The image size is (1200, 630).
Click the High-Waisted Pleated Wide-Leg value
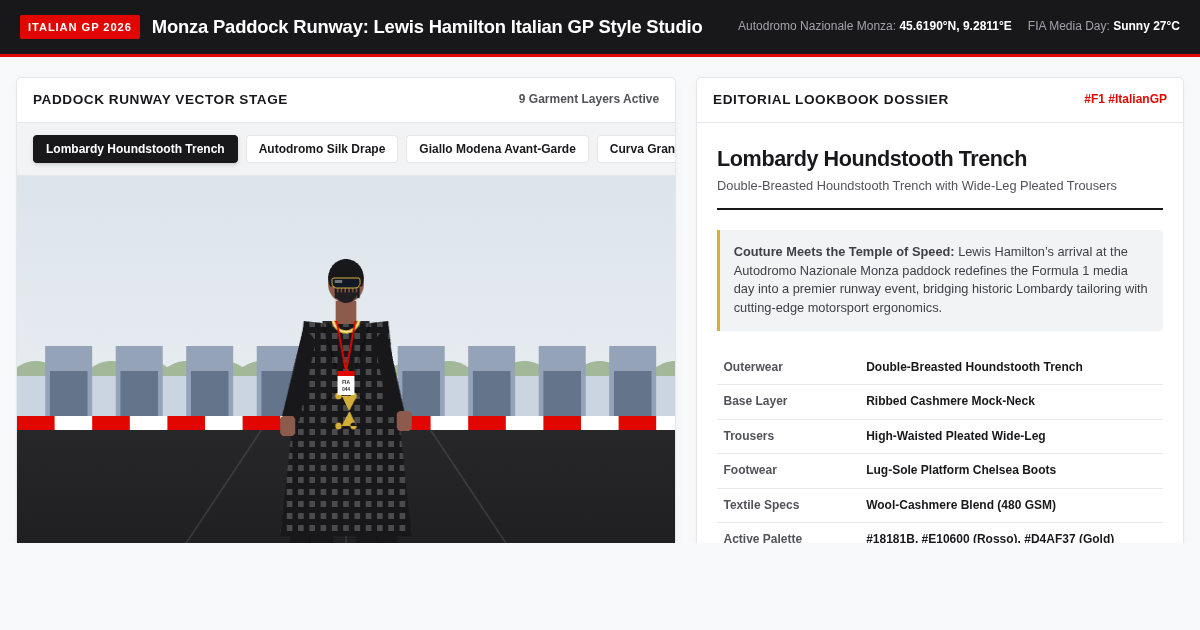pyautogui.click(x=956, y=436)
